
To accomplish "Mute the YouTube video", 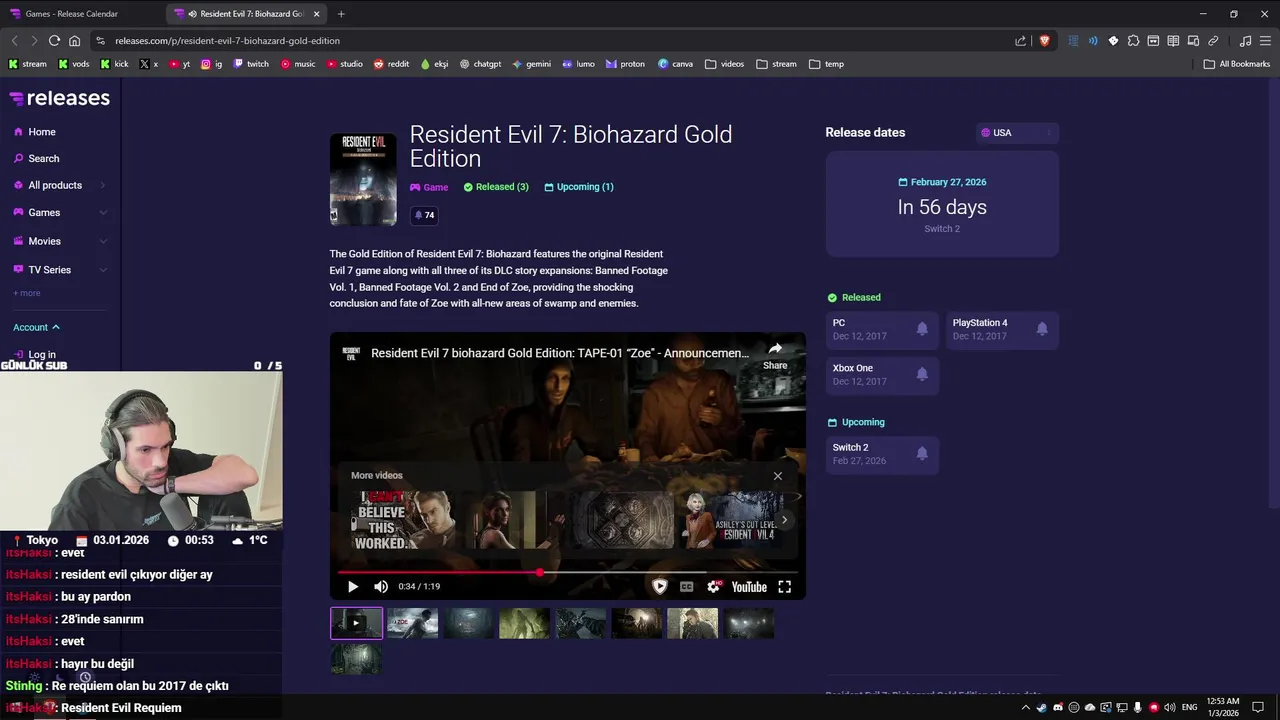I will tap(381, 587).
